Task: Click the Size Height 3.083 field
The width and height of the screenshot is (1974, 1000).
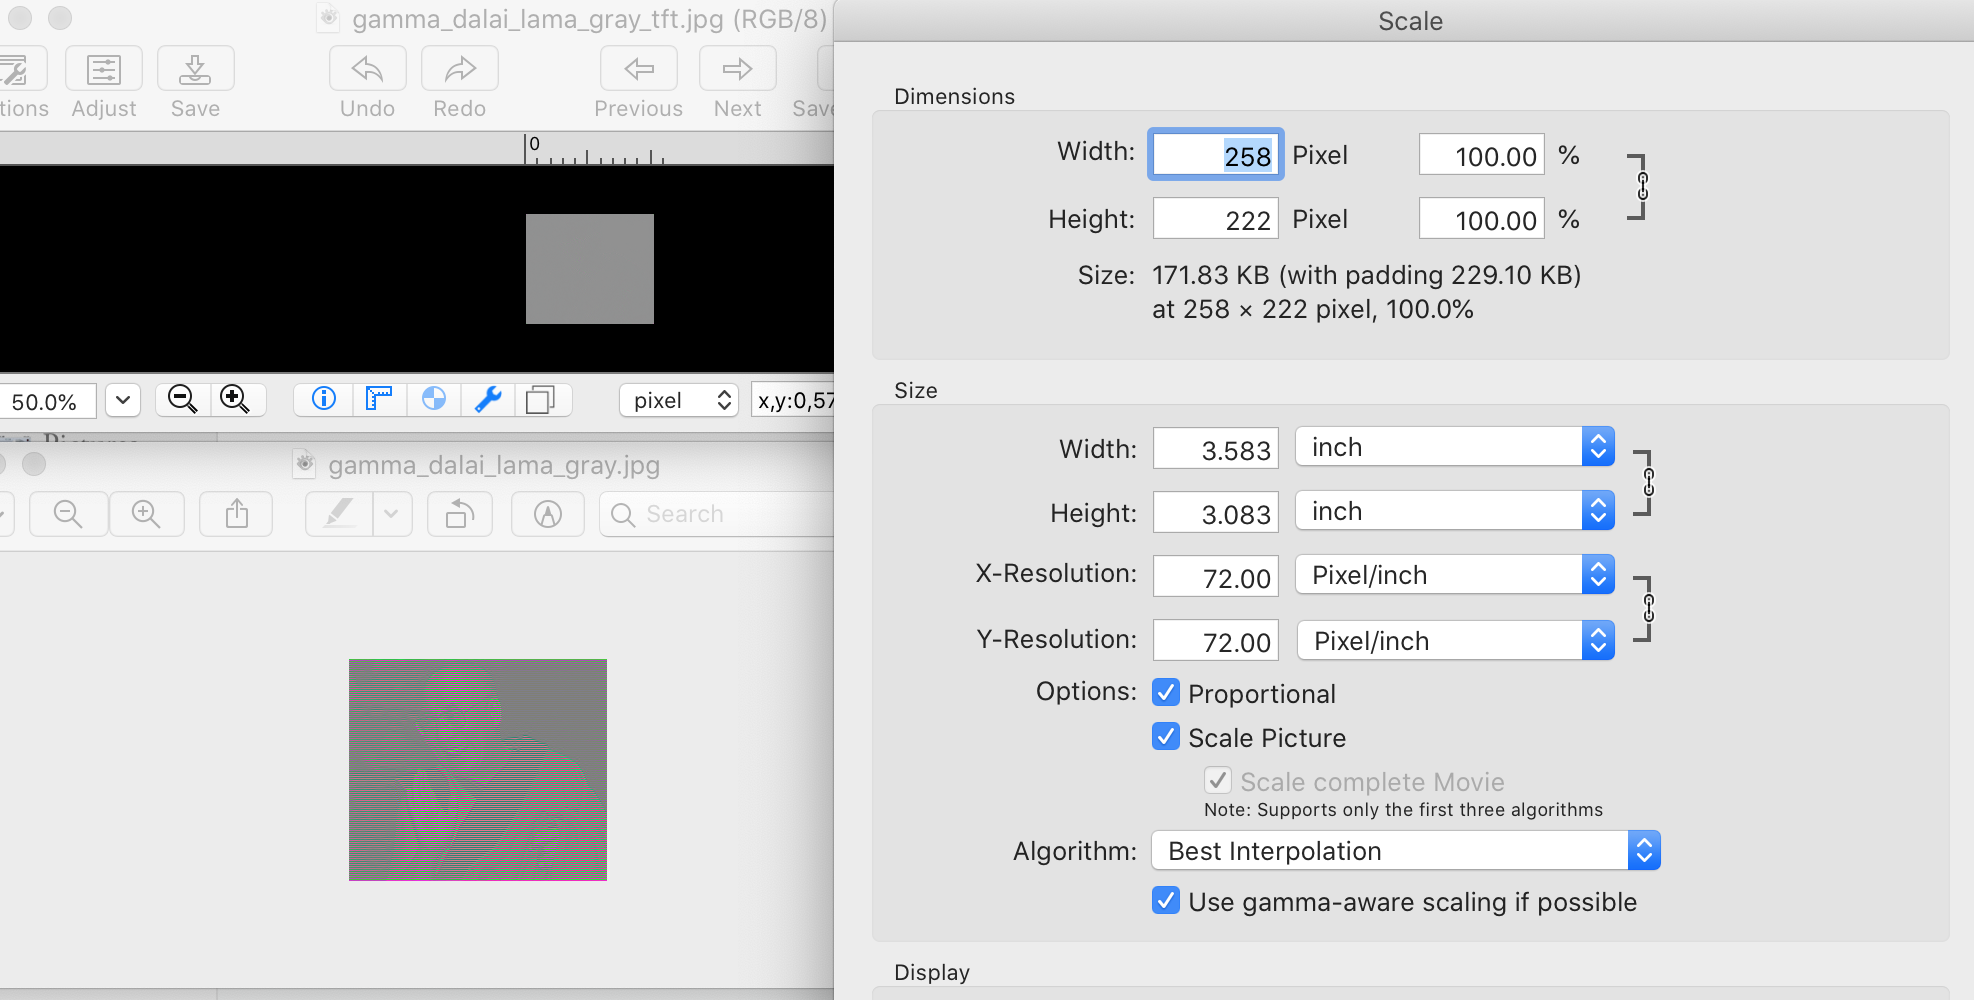Action: click(1215, 513)
